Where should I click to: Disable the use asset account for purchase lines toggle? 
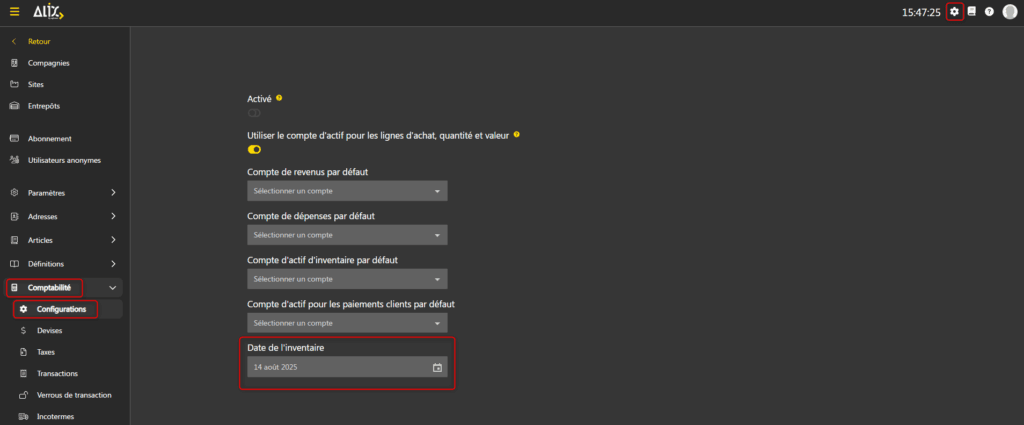tap(254, 149)
